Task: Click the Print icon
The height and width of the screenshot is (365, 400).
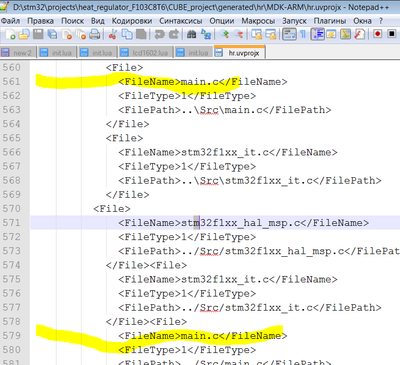Action: click(x=95, y=34)
